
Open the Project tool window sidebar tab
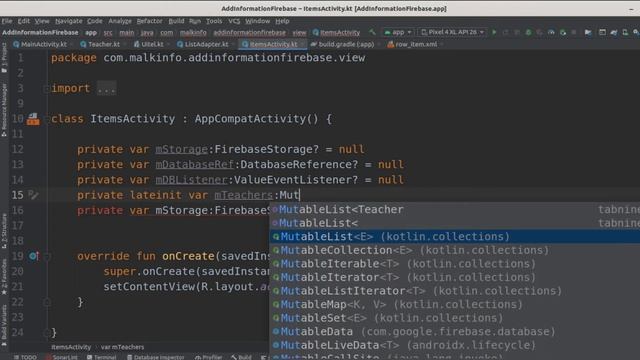4,58
